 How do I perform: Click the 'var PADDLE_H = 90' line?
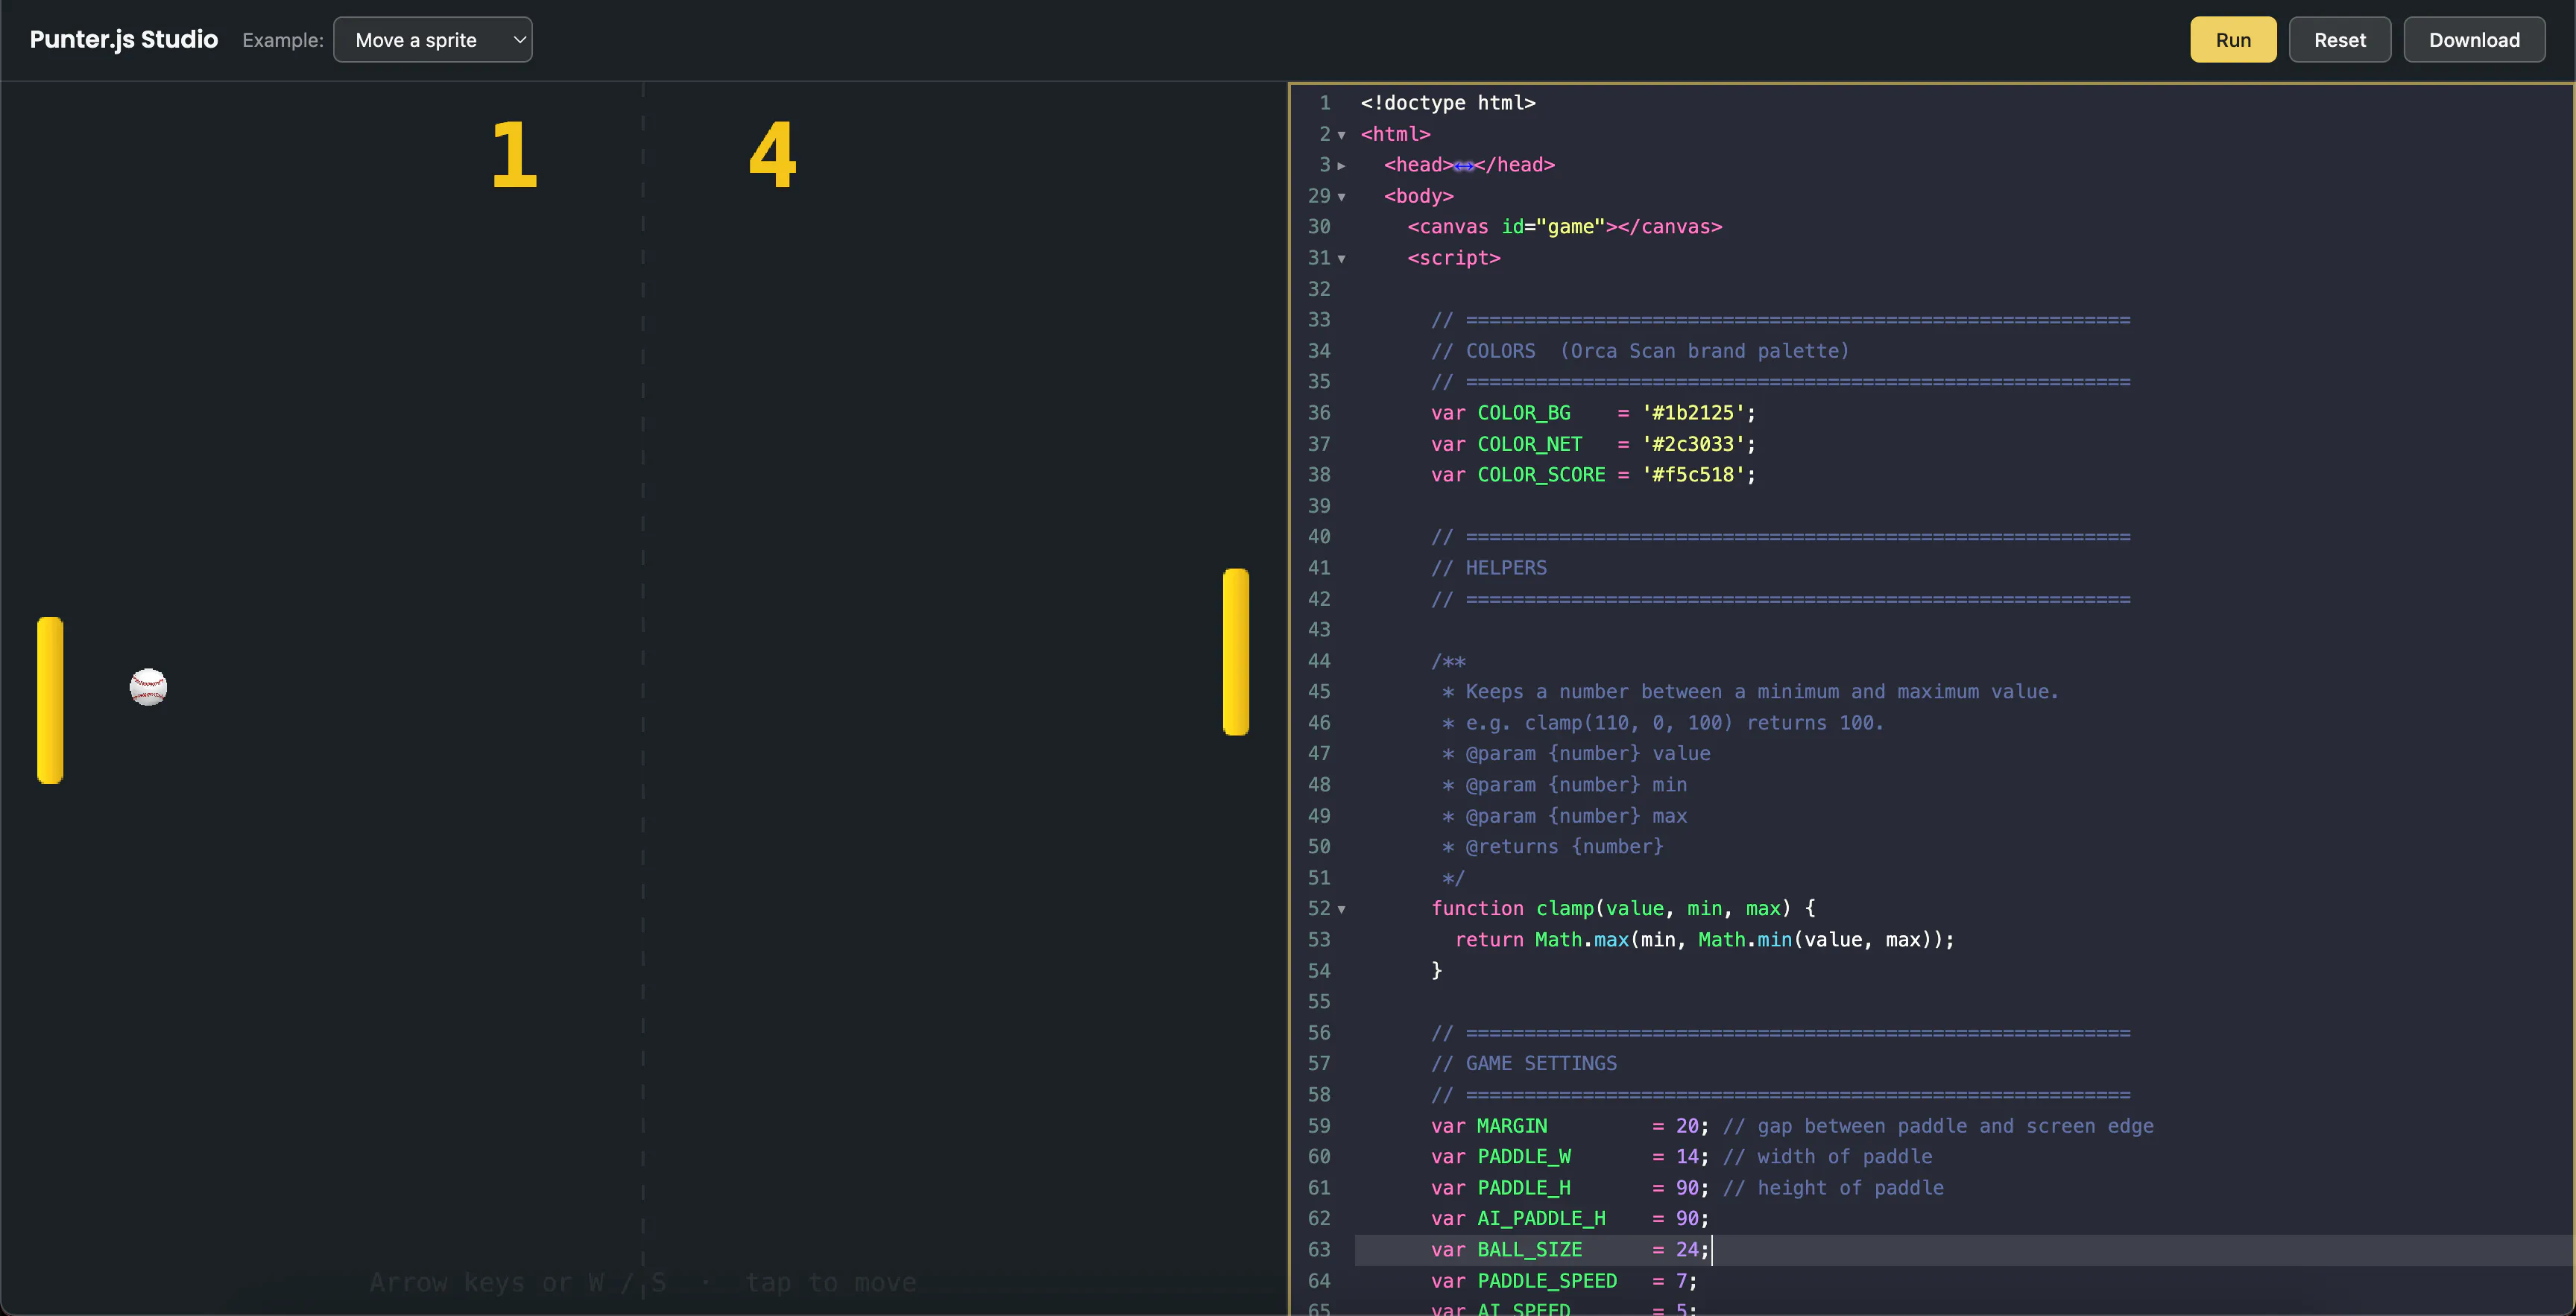pyautogui.click(x=1687, y=1188)
